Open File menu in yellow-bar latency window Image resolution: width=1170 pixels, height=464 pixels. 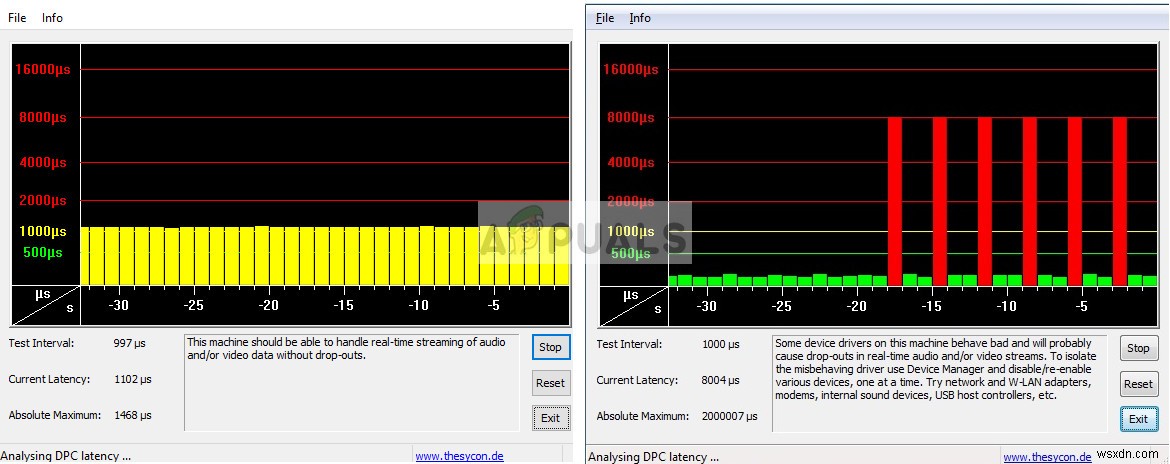pyautogui.click(x=17, y=18)
